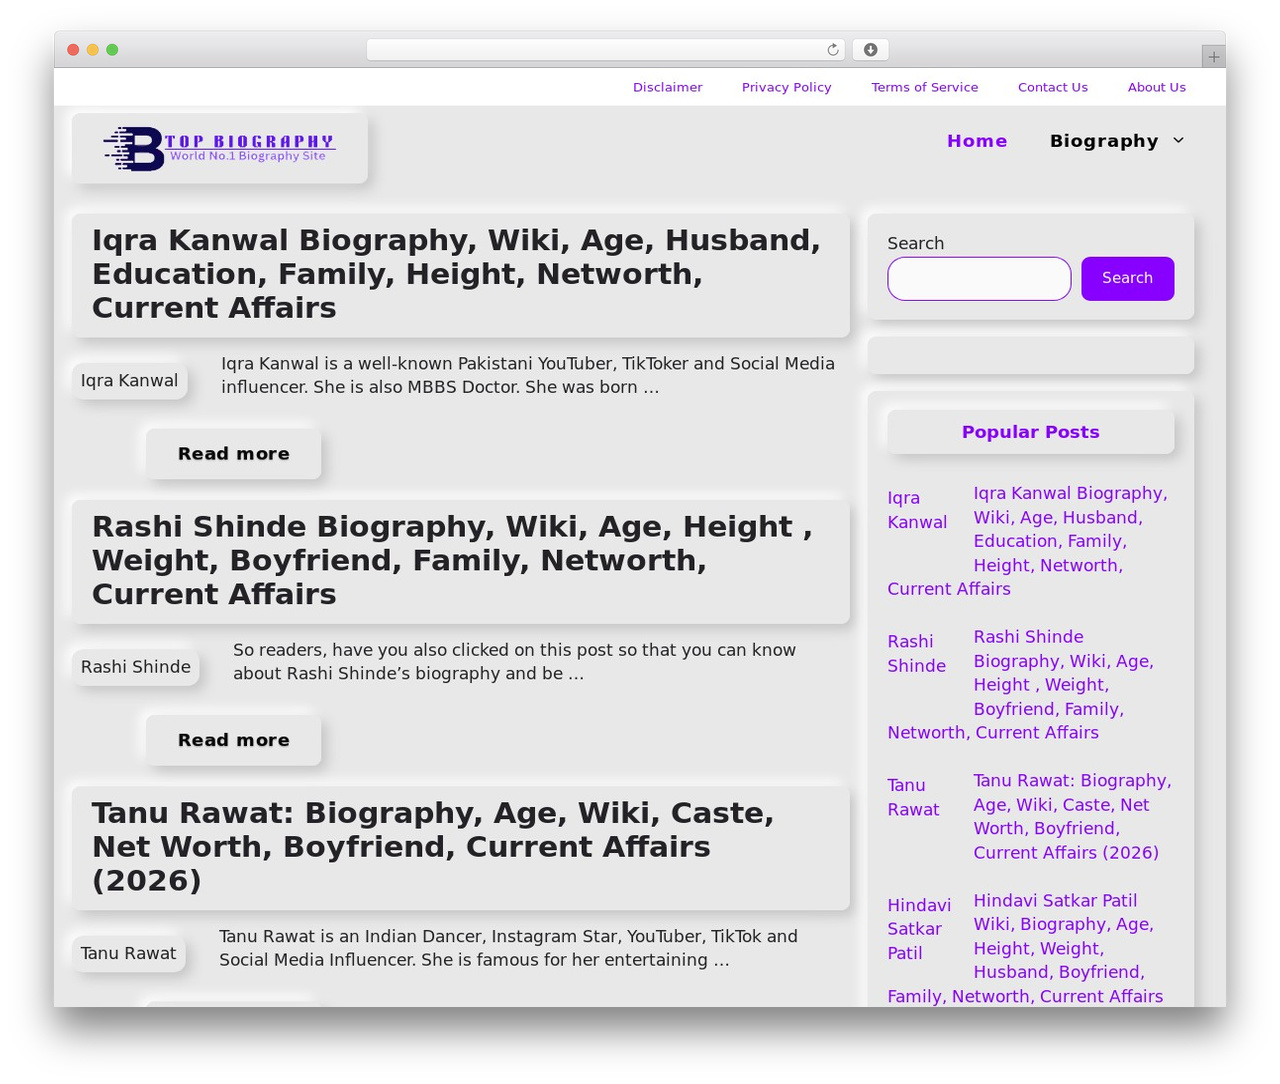This screenshot has width=1280, height=1084.
Task: Click the browser address bar
Action: [606, 50]
